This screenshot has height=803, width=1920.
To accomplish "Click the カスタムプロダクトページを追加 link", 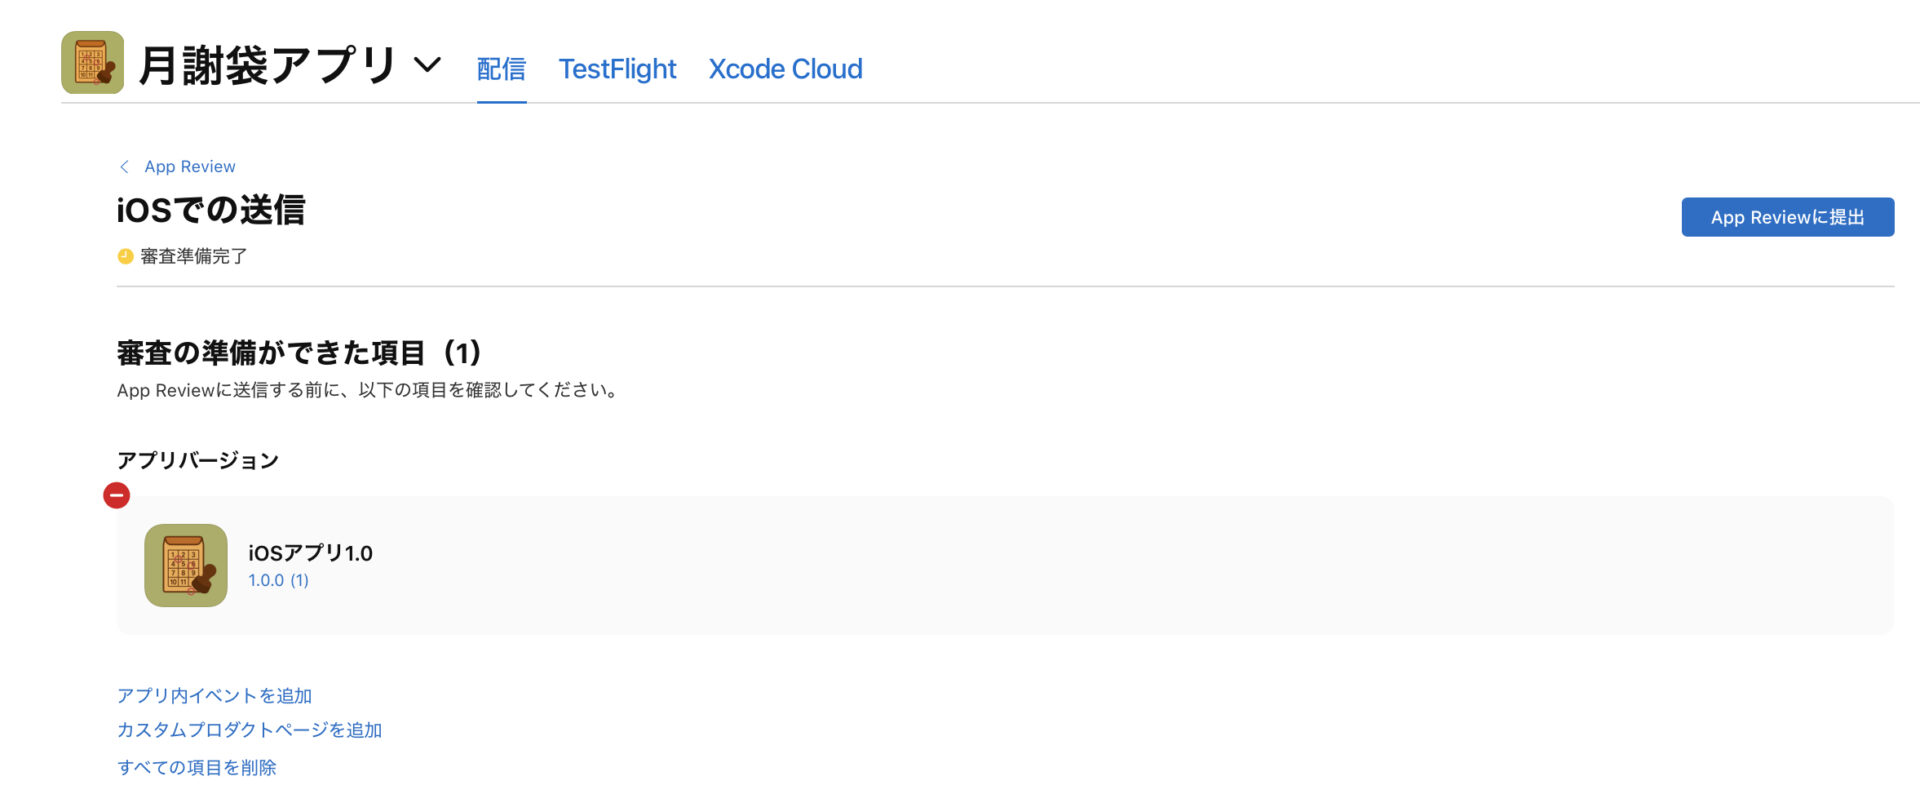I will 250,730.
